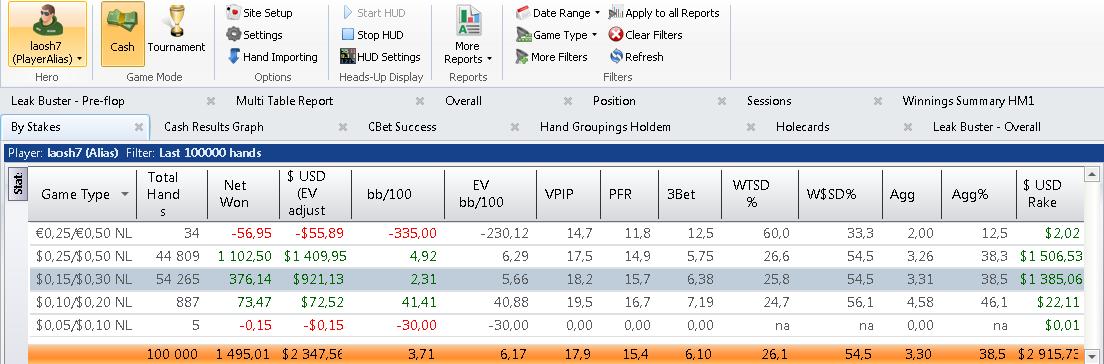Open Winnings Summary HM1 tab
This screenshot has width=1104, height=364.
[968, 101]
